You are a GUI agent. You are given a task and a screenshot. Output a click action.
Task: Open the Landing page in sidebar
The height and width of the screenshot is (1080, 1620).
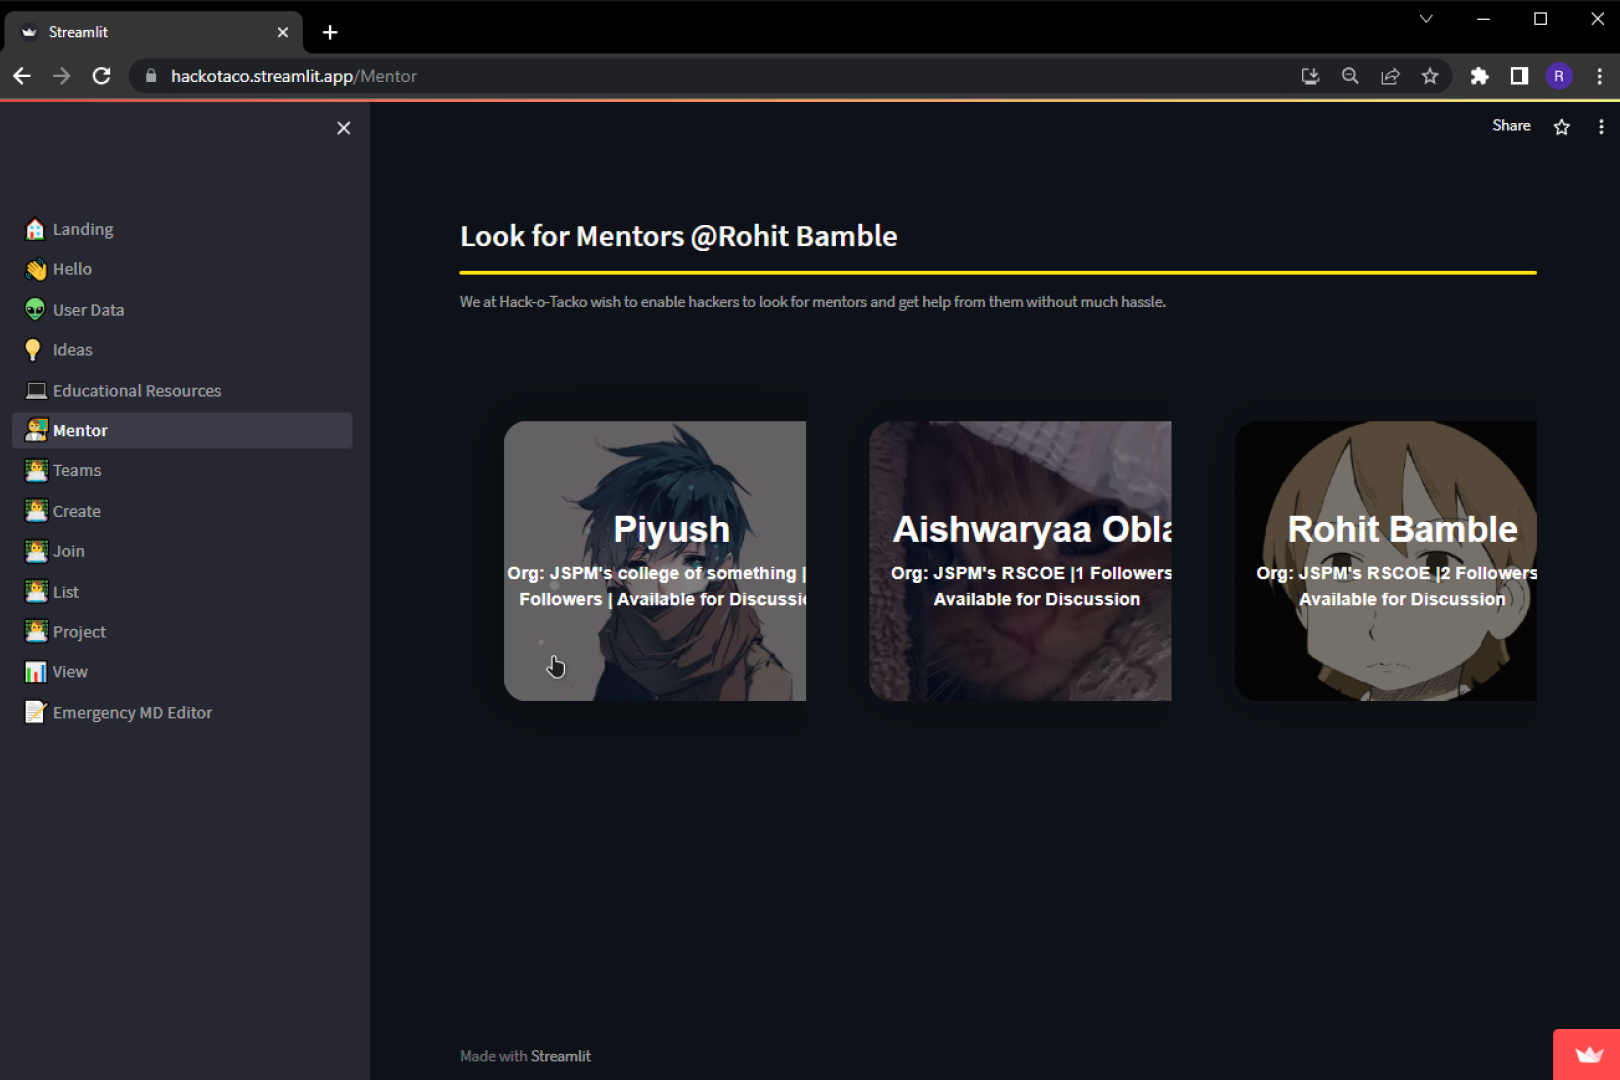click(x=182, y=229)
